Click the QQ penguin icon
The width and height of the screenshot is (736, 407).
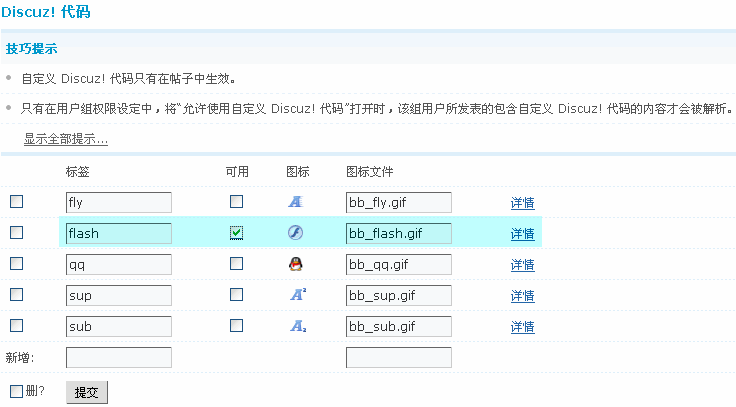pyautogui.click(x=295, y=264)
